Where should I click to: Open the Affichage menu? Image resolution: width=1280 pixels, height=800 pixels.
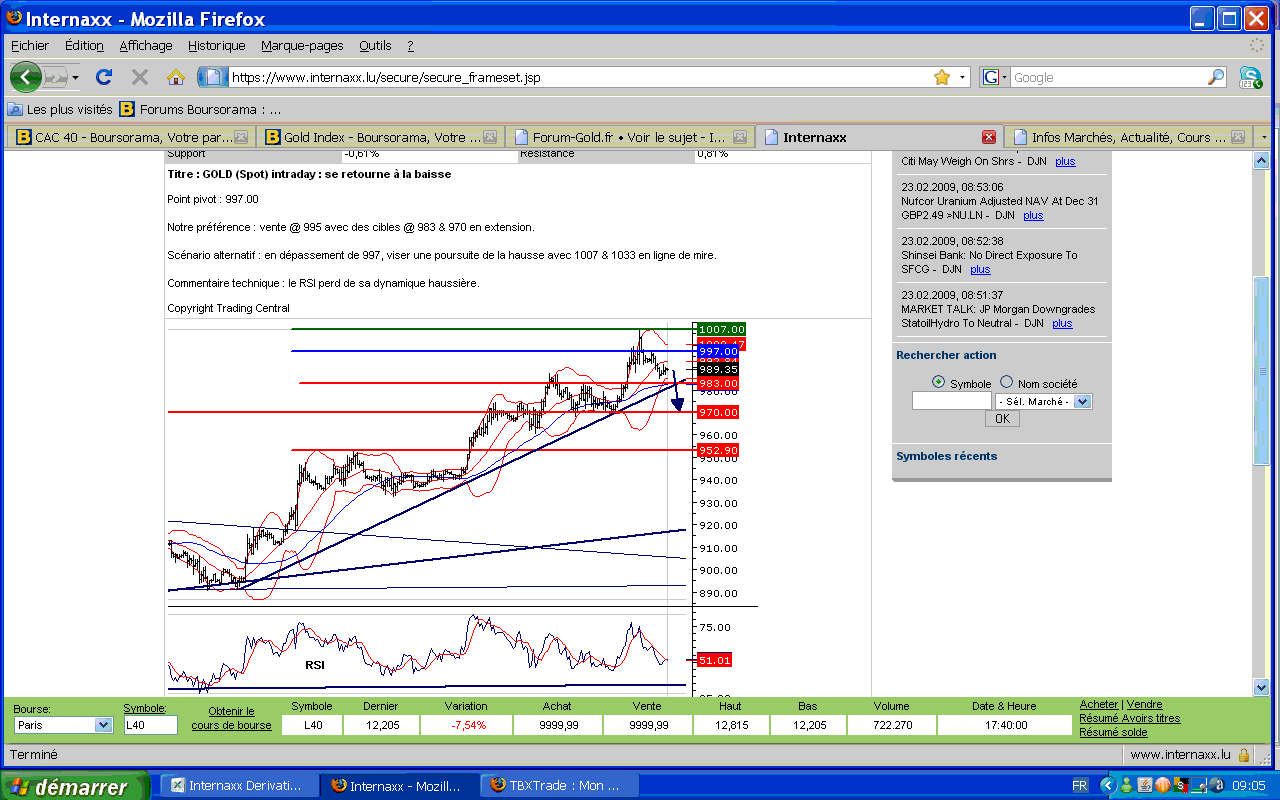tap(146, 45)
